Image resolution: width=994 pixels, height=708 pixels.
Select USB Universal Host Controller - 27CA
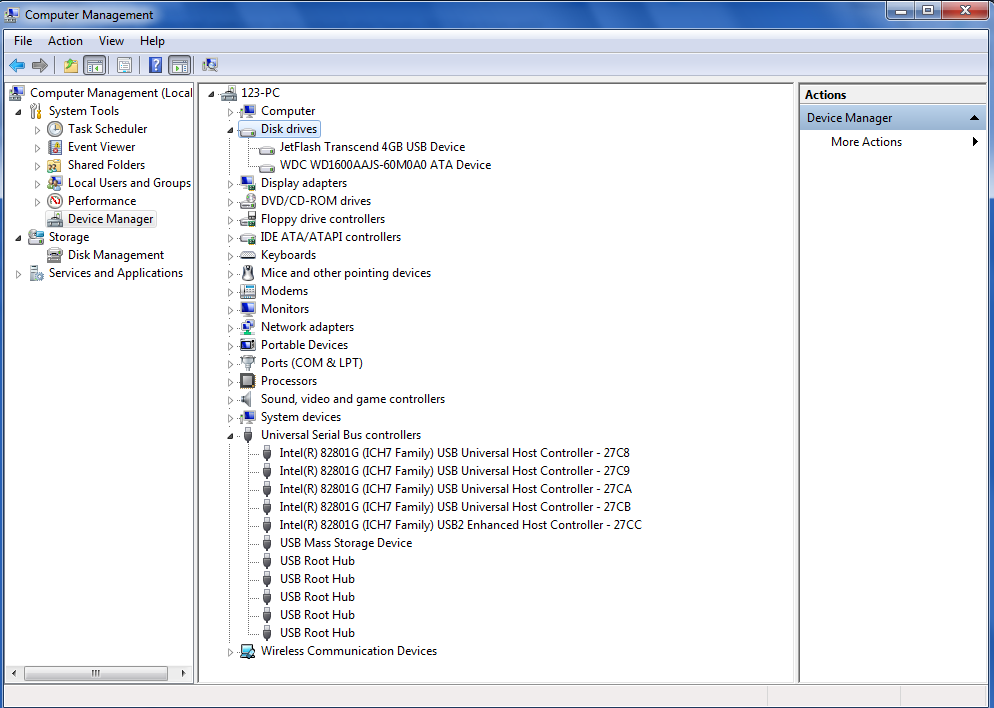pos(456,489)
